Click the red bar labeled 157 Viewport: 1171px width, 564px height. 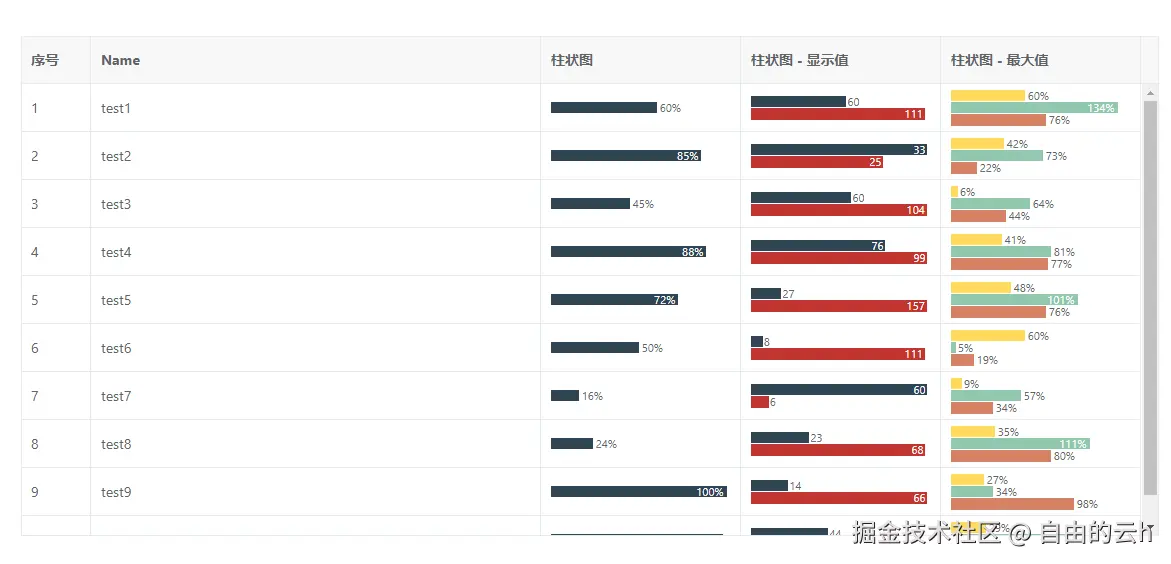(x=838, y=306)
